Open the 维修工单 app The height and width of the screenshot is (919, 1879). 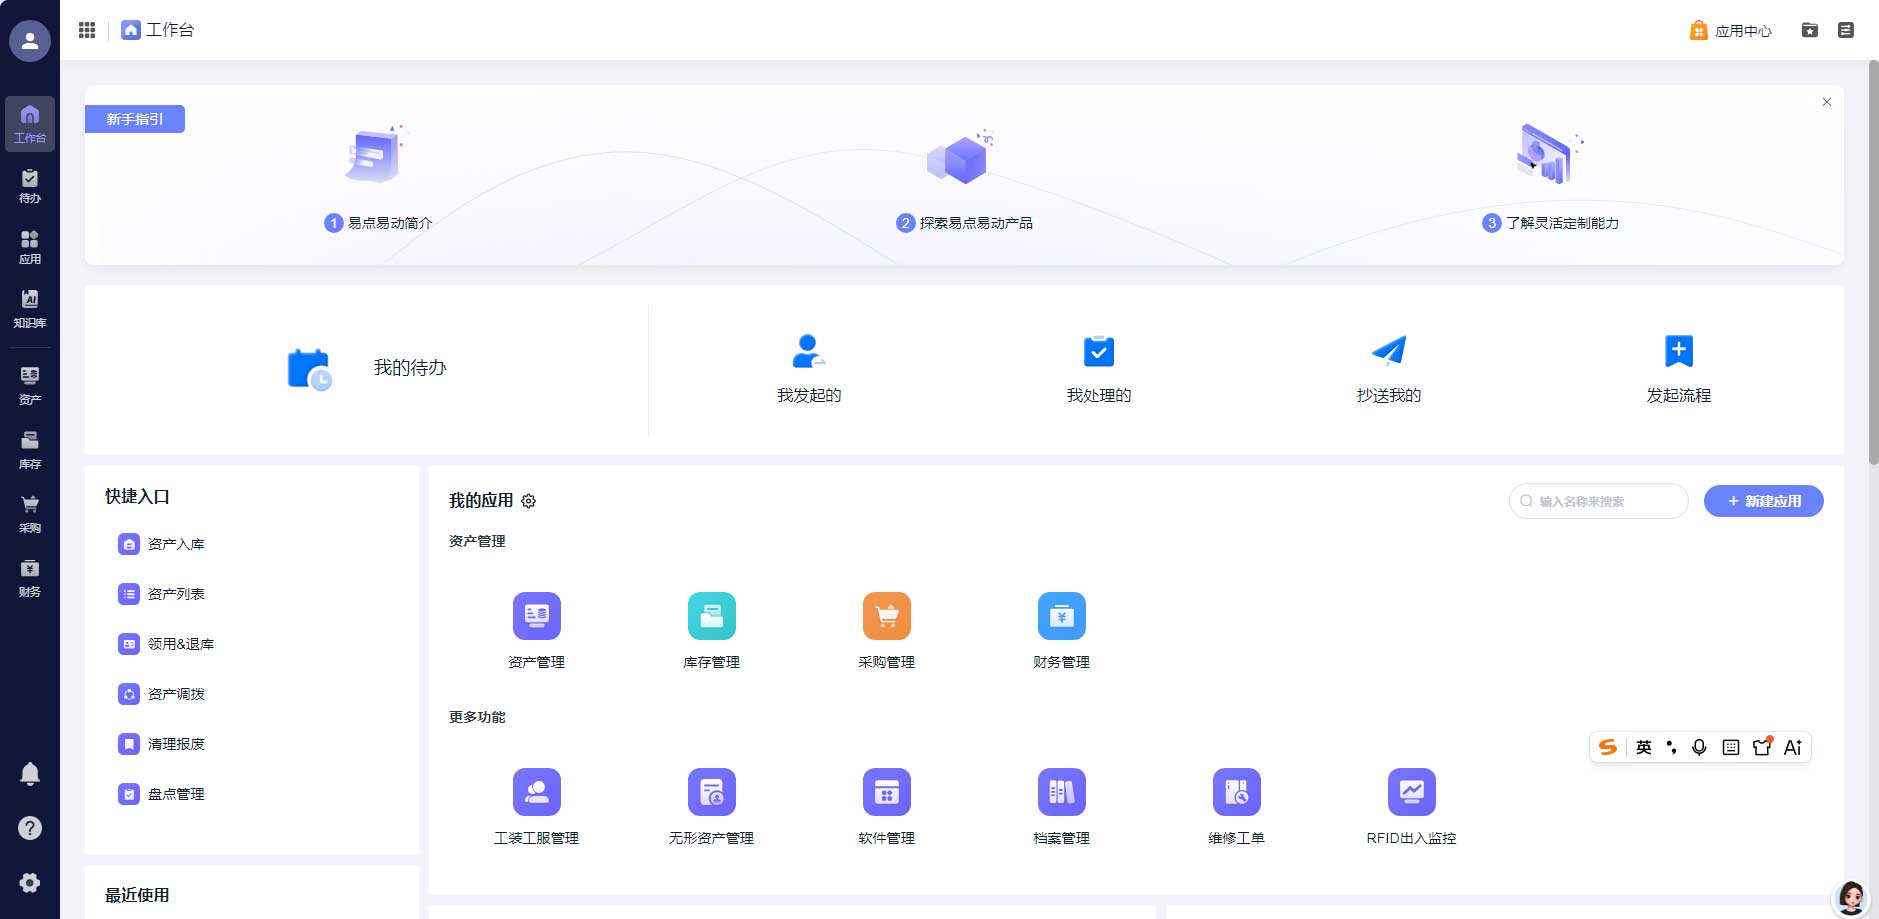coord(1236,792)
